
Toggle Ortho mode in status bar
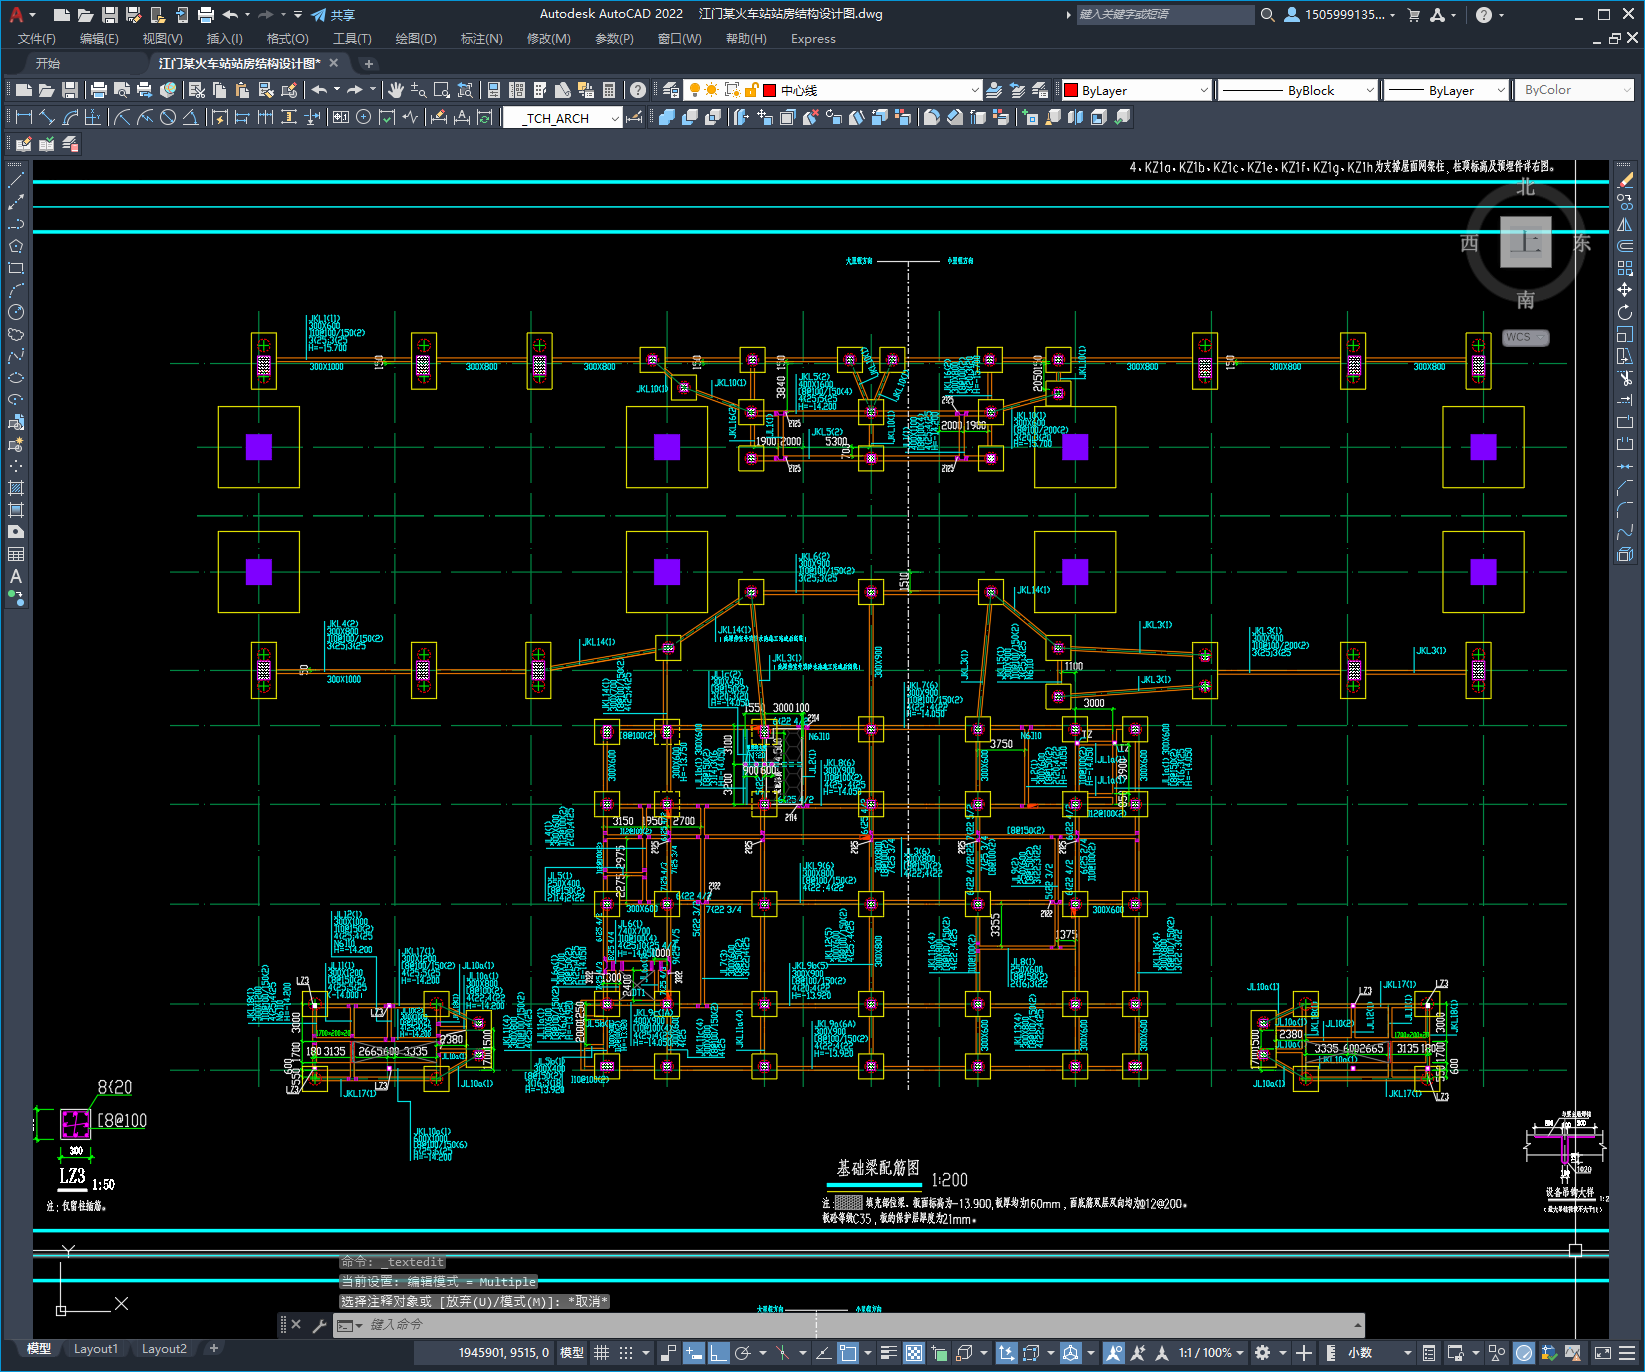[719, 1353]
